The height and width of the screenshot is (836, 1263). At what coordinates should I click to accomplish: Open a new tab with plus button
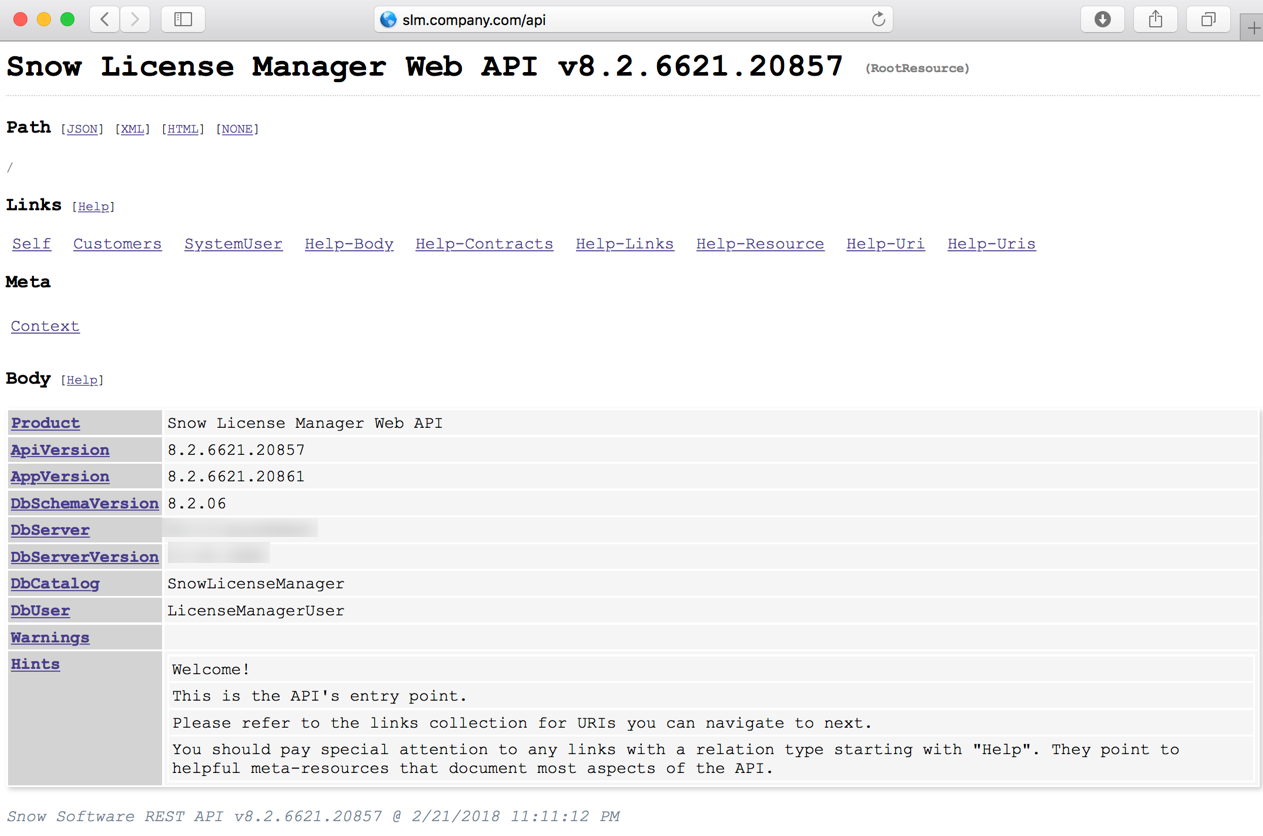coord(1252,28)
